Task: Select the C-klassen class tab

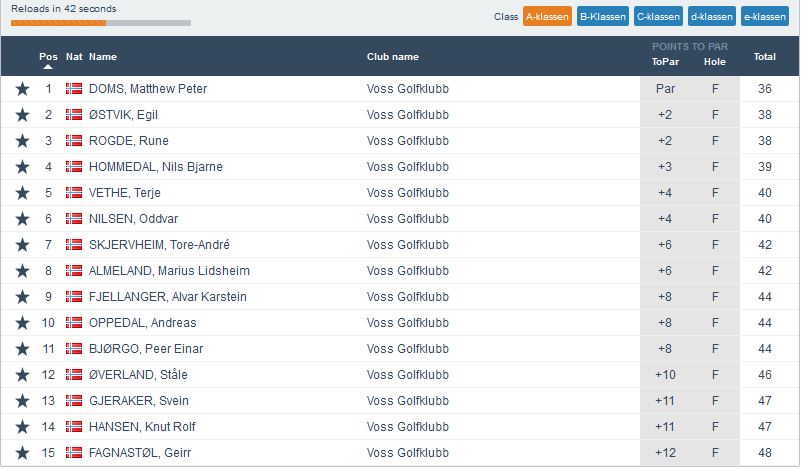Action: (x=657, y=17)
